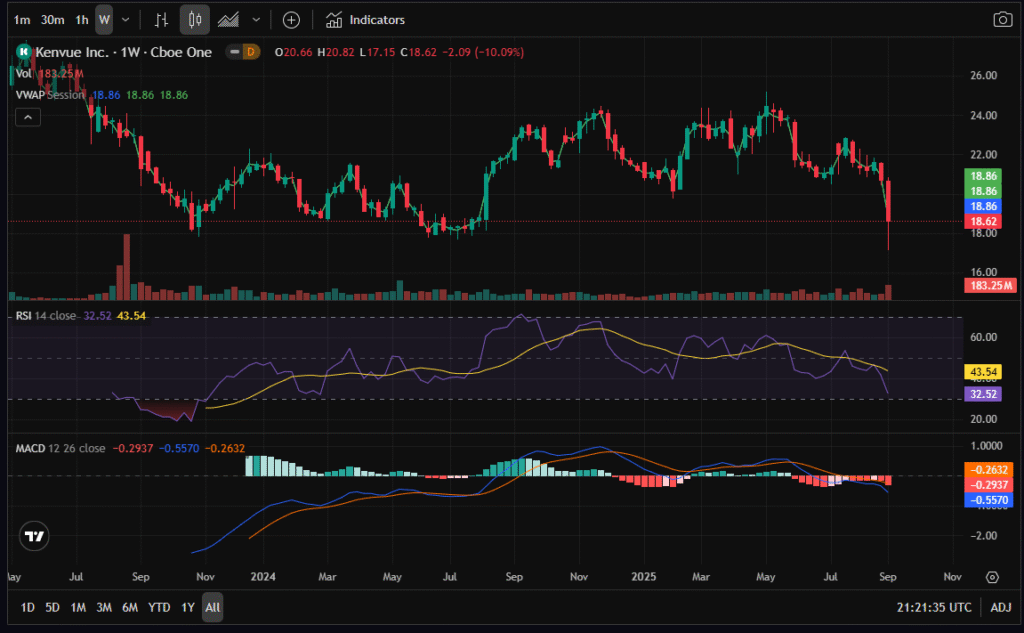Select the YTD date range tab
This screenshot has height=633, width=1024.
158,607
